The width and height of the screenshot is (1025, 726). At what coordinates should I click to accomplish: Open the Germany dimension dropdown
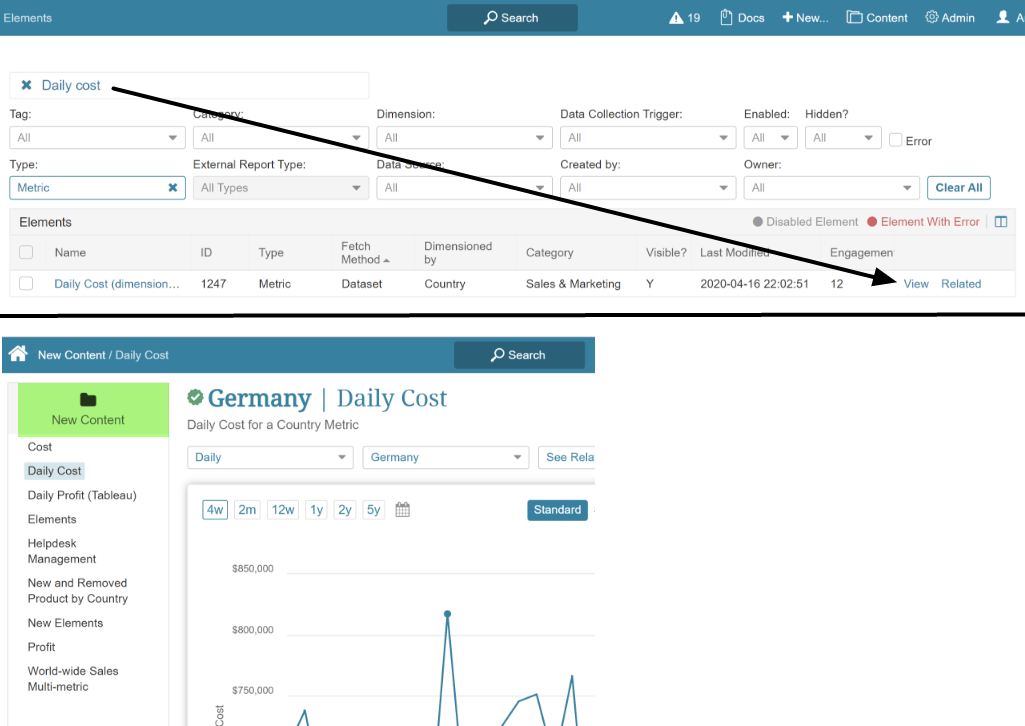click(445, 457)
